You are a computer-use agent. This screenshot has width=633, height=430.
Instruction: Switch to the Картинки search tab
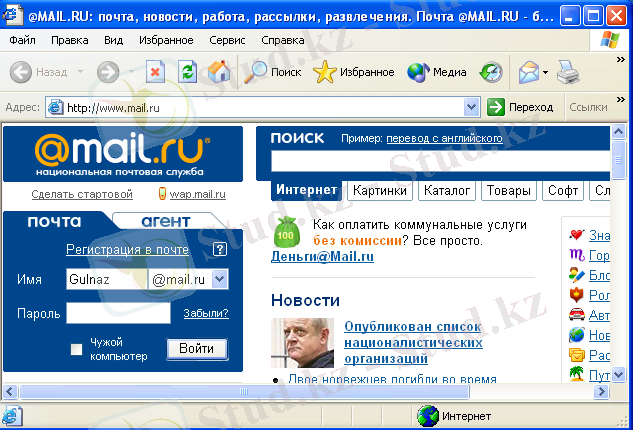(x=380, y=190)
